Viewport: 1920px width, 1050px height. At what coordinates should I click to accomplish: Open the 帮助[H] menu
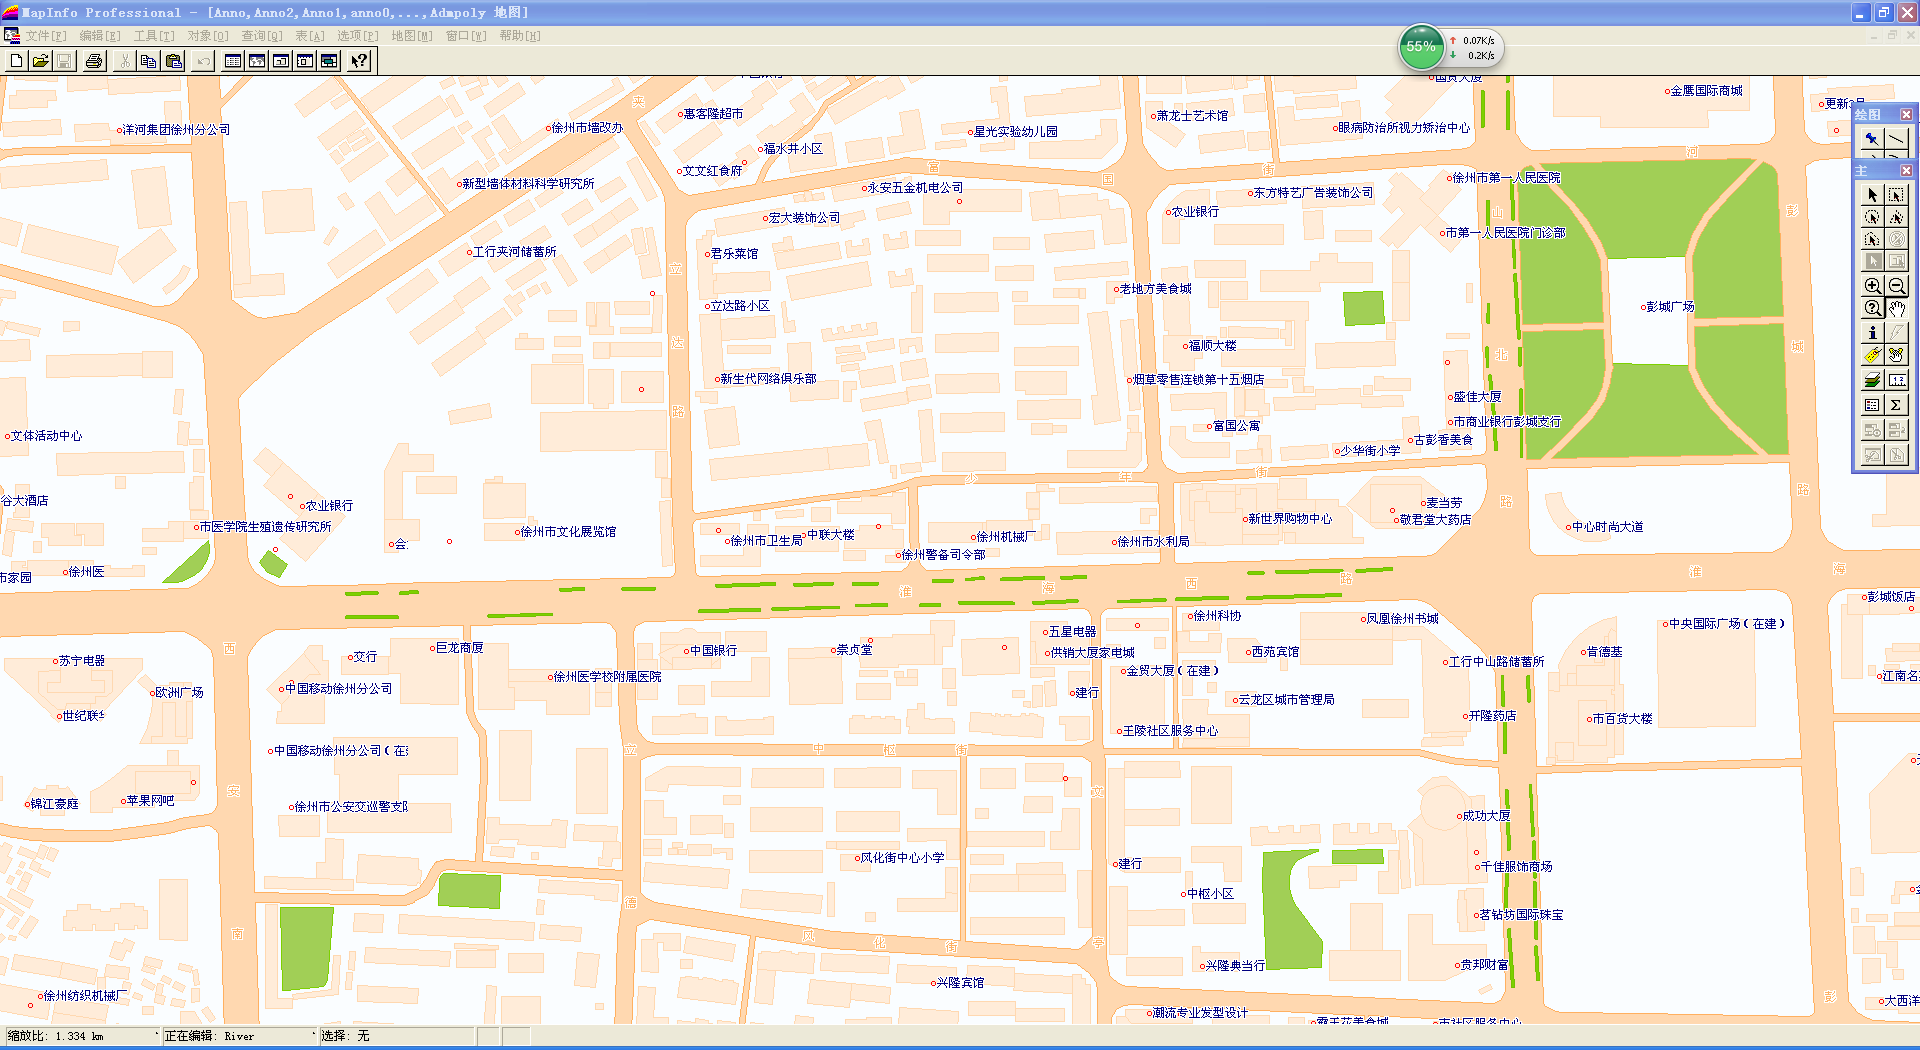(x=520, y=36)
